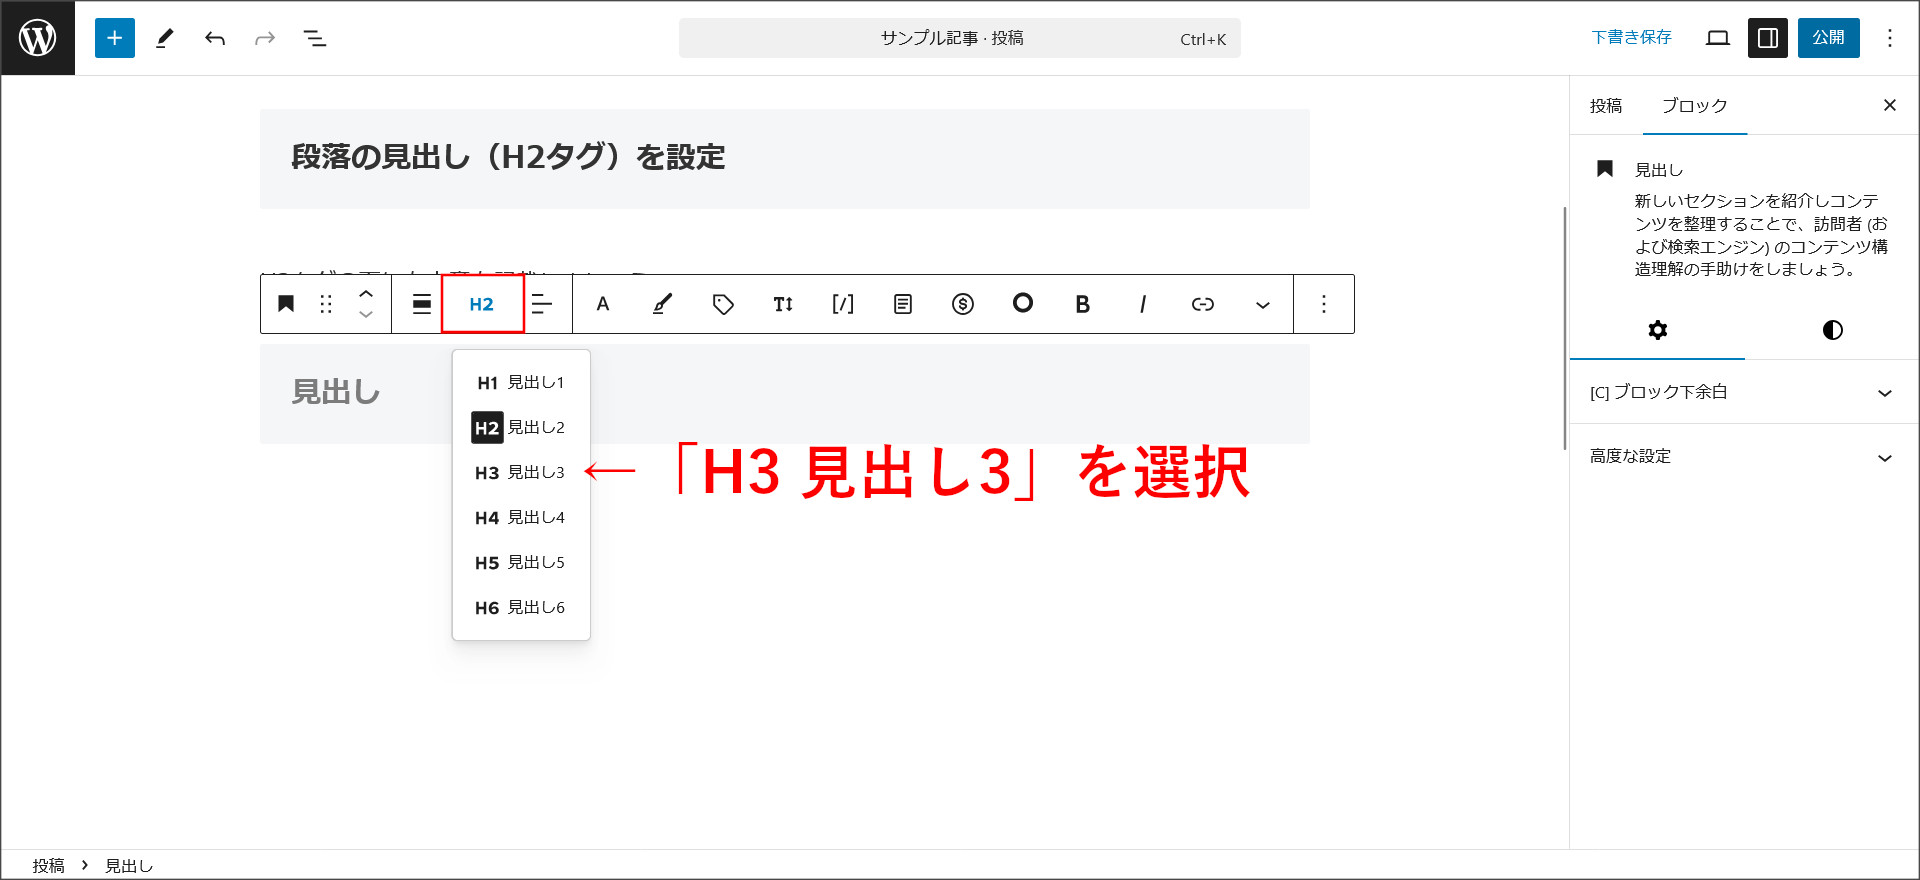Toggle italic formatting
This screenshot has width=1920, height=880.
[1142, 304]
